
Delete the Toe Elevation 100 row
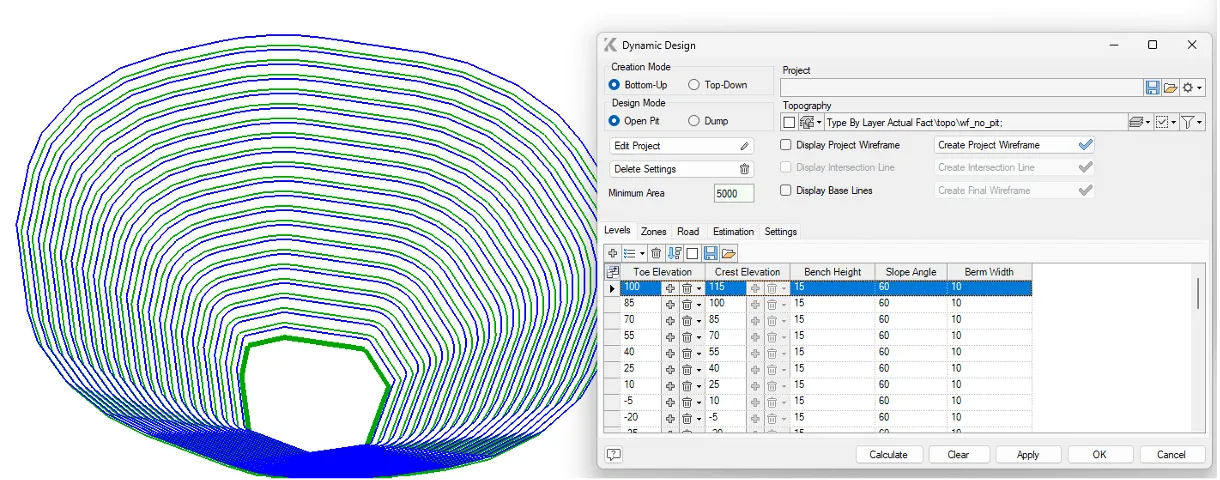click(687, 288)
